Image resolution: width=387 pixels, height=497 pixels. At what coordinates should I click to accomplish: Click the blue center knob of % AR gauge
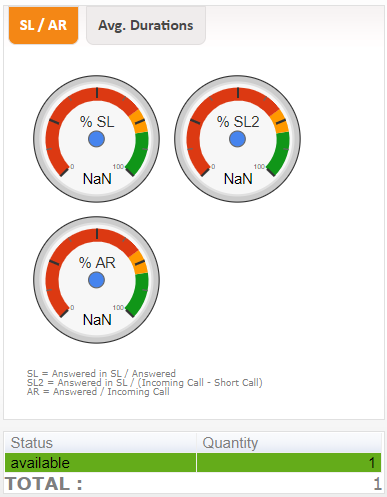[x=96, y=280]
